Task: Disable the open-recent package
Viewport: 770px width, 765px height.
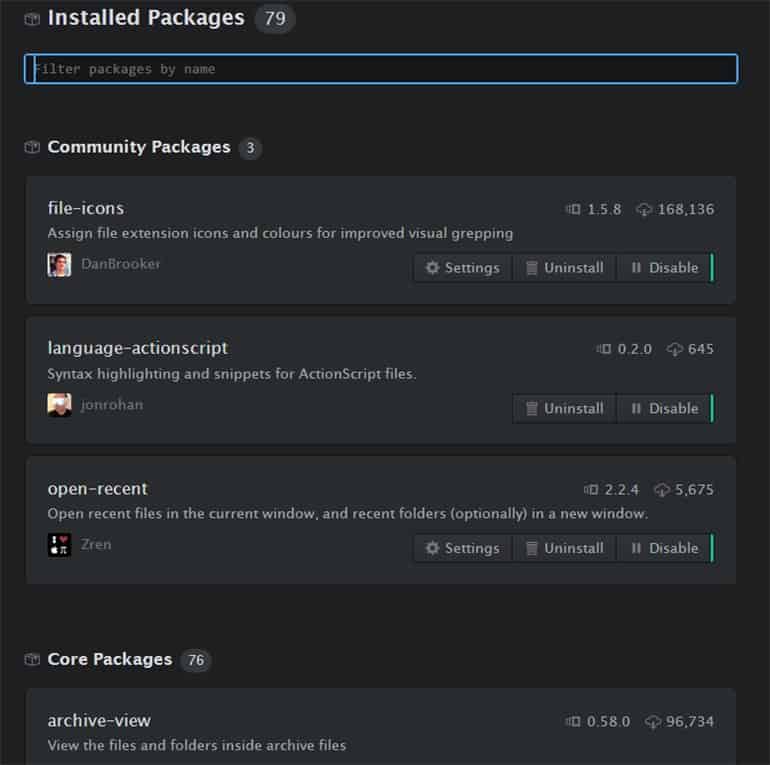Action: 665,548
